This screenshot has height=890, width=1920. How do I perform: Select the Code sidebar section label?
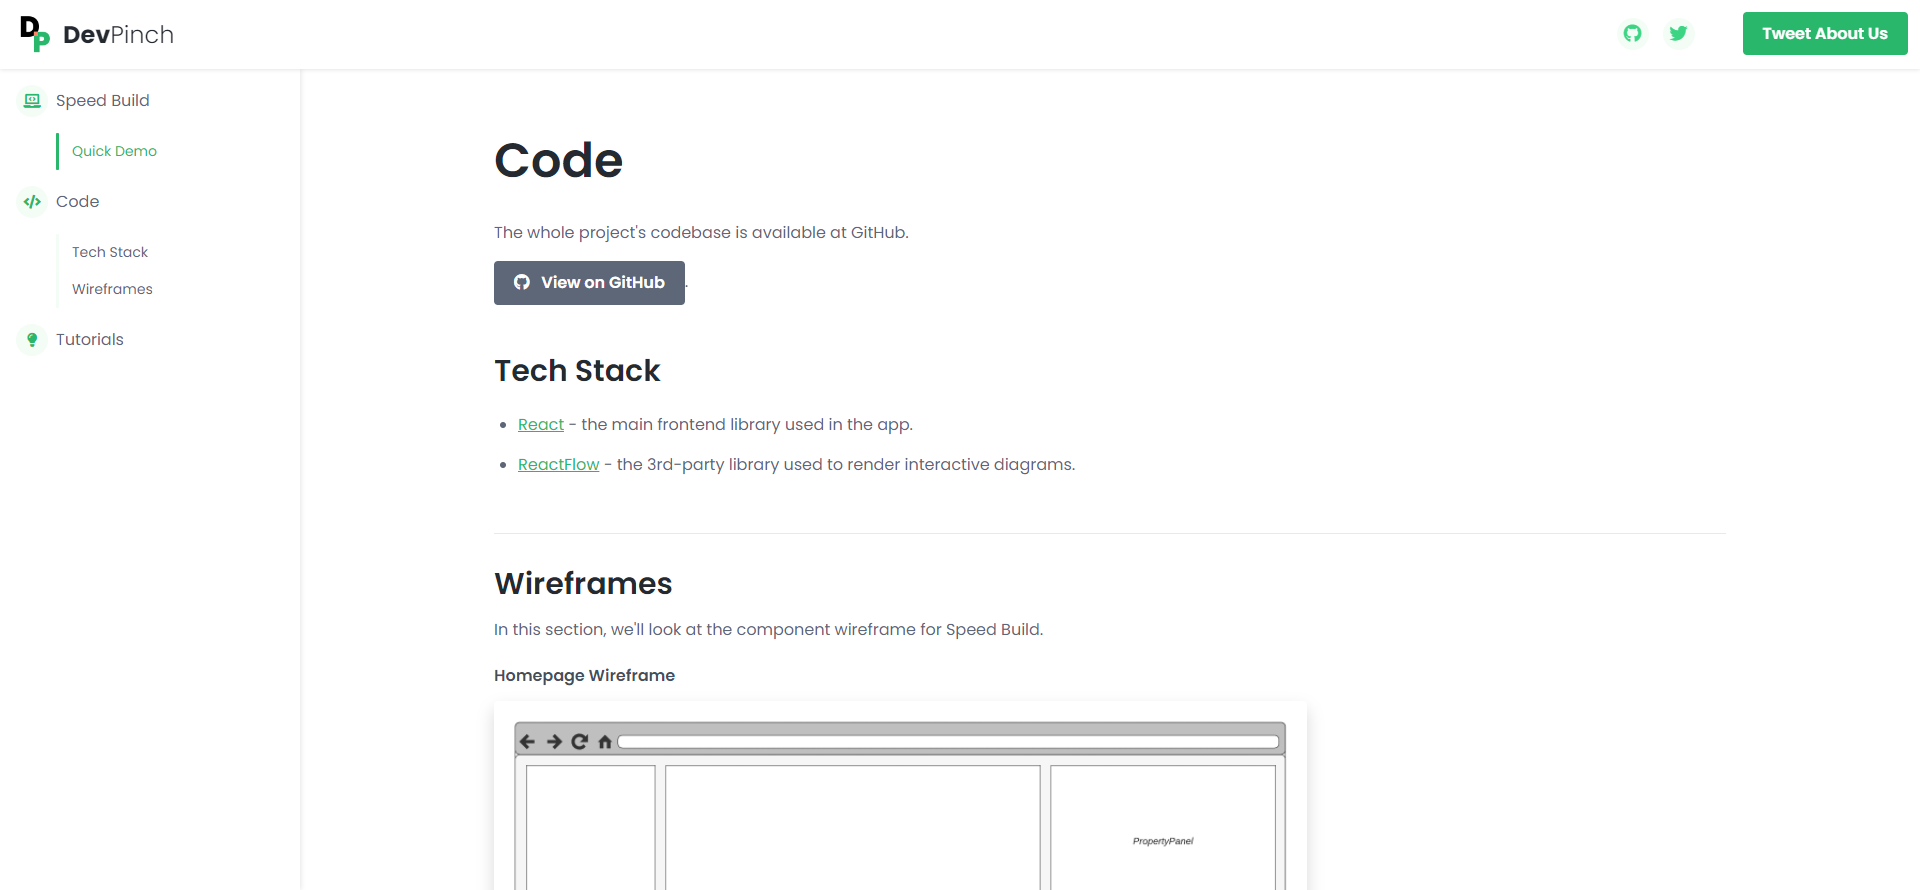[78, 201]
